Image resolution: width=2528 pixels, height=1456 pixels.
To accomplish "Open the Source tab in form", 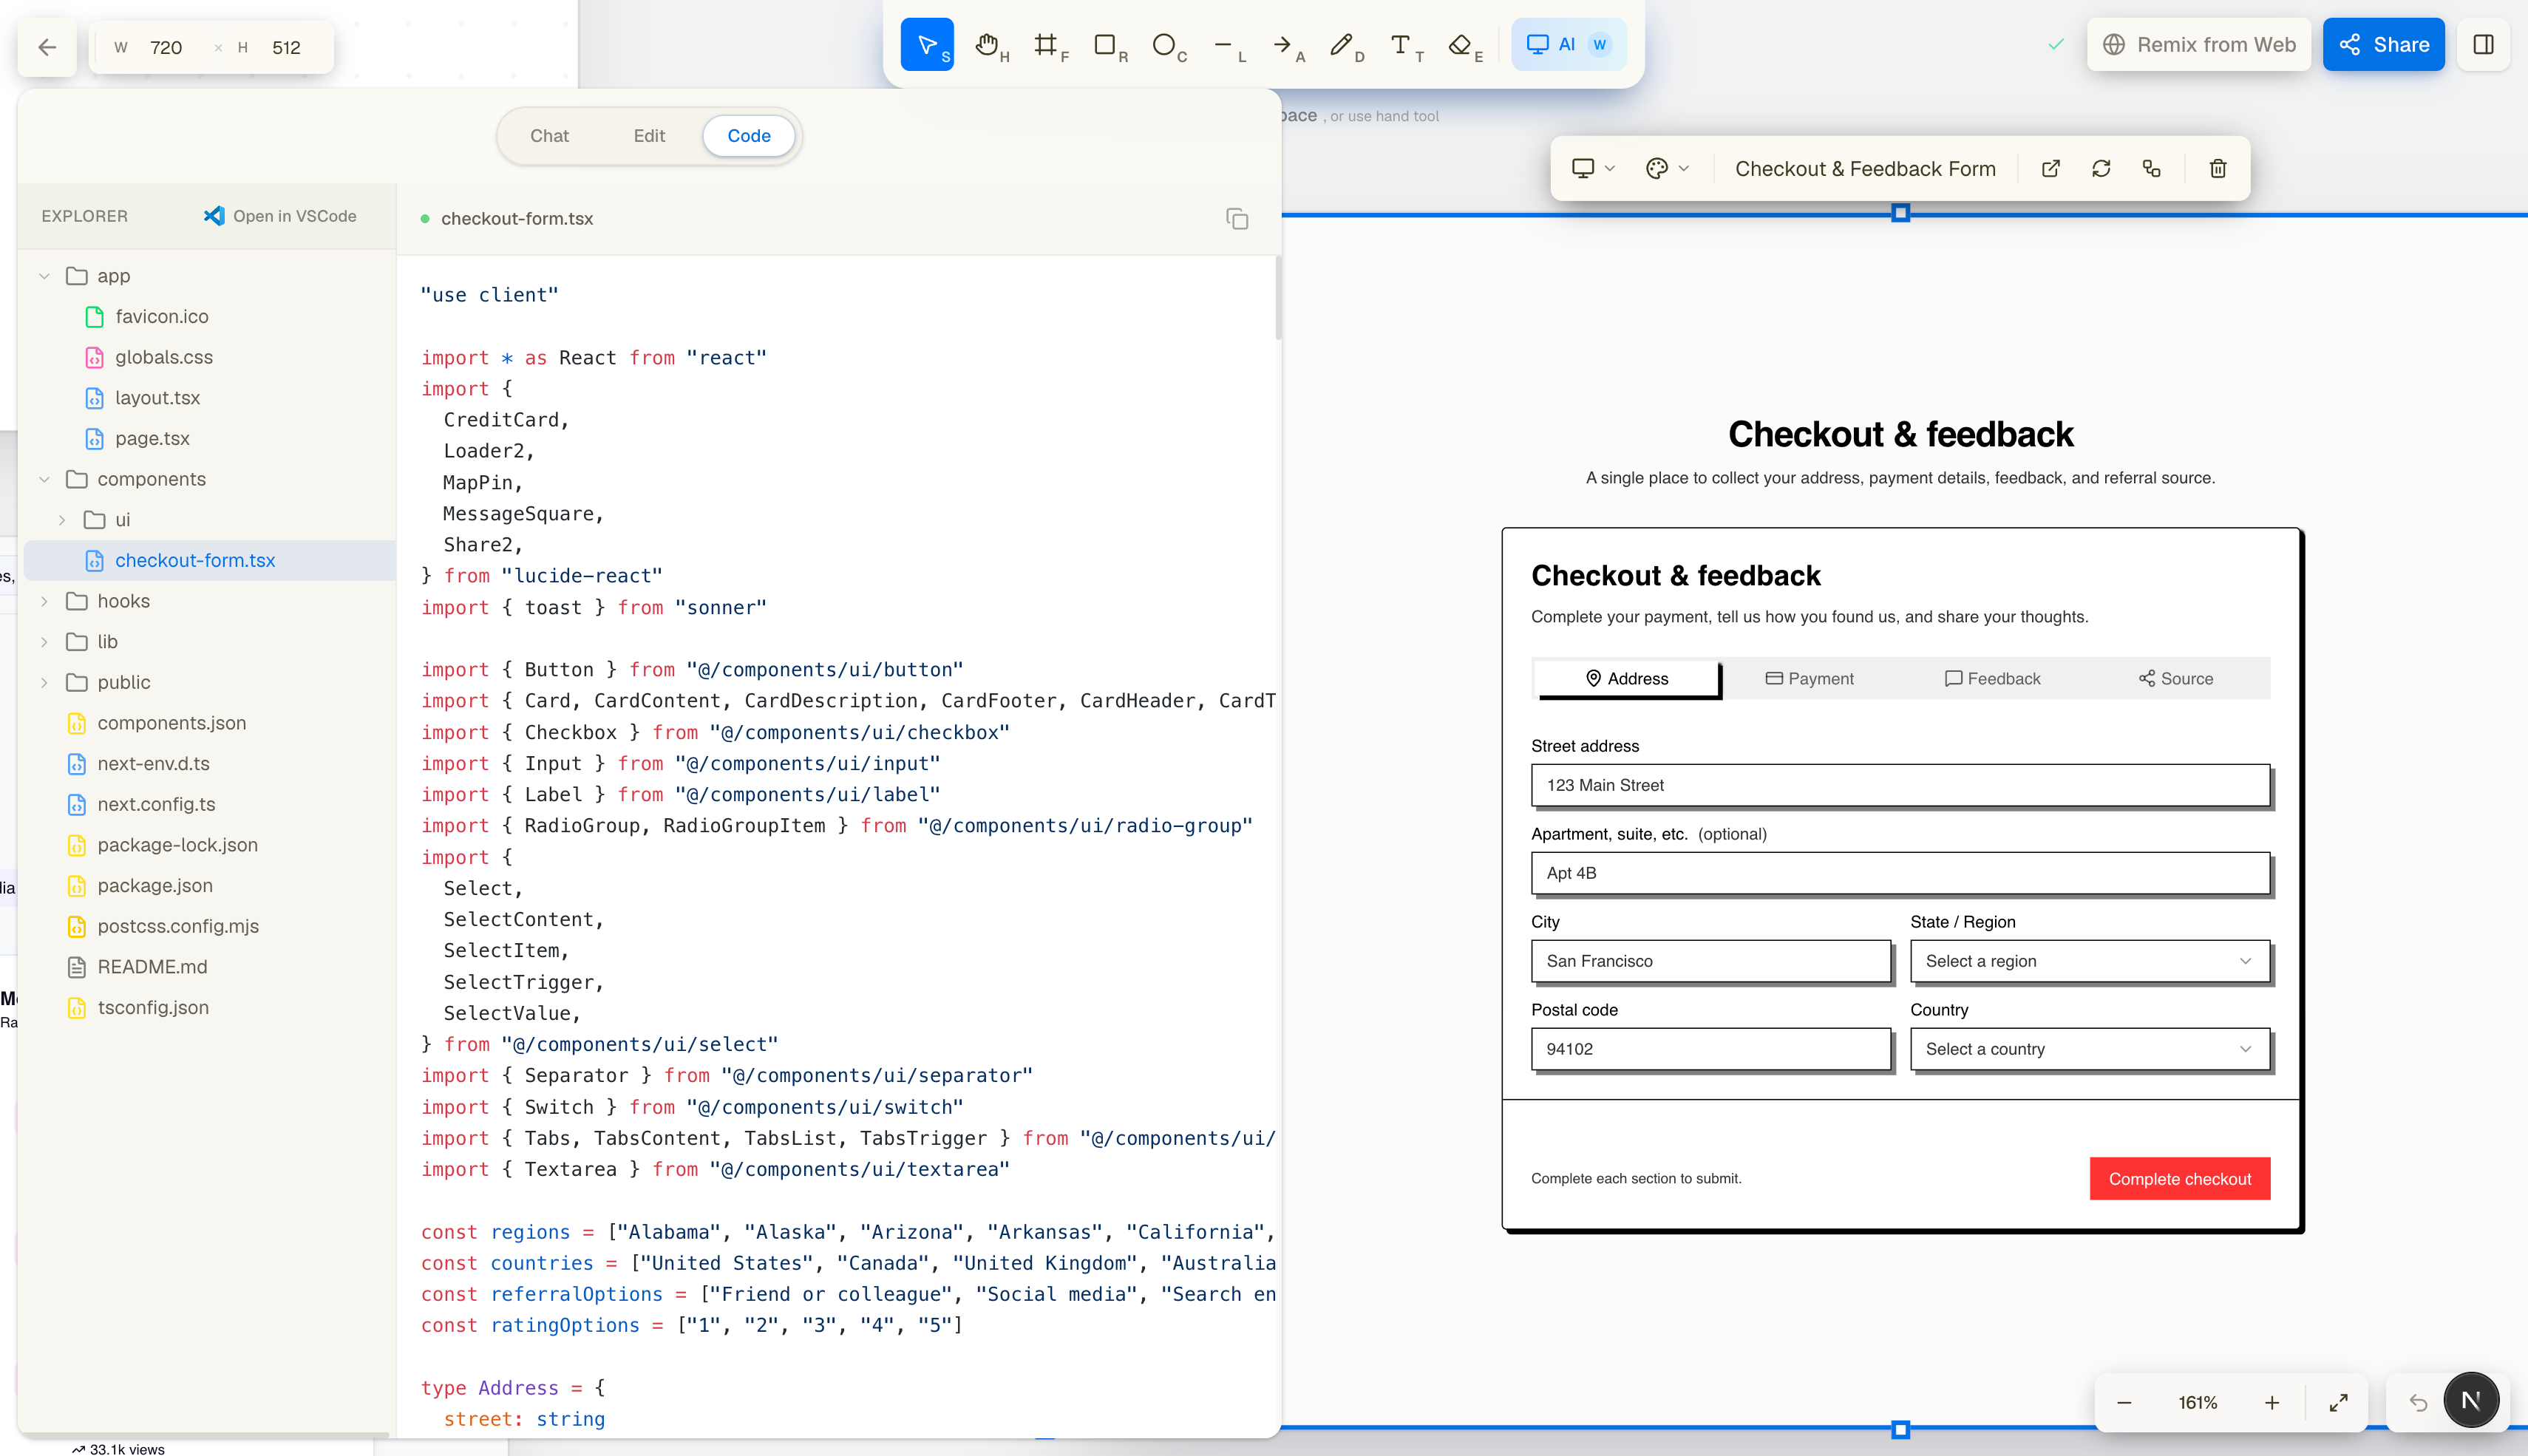I will (2176, 679).
